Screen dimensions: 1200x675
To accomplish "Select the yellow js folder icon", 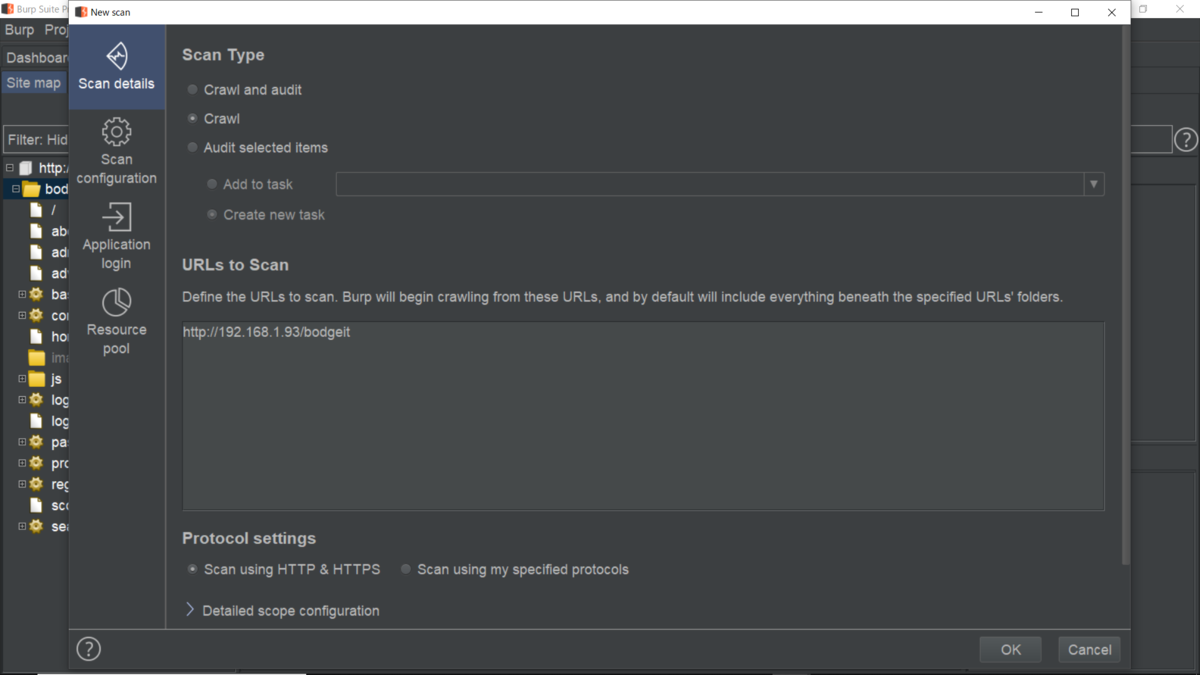I will pos(36,379).
